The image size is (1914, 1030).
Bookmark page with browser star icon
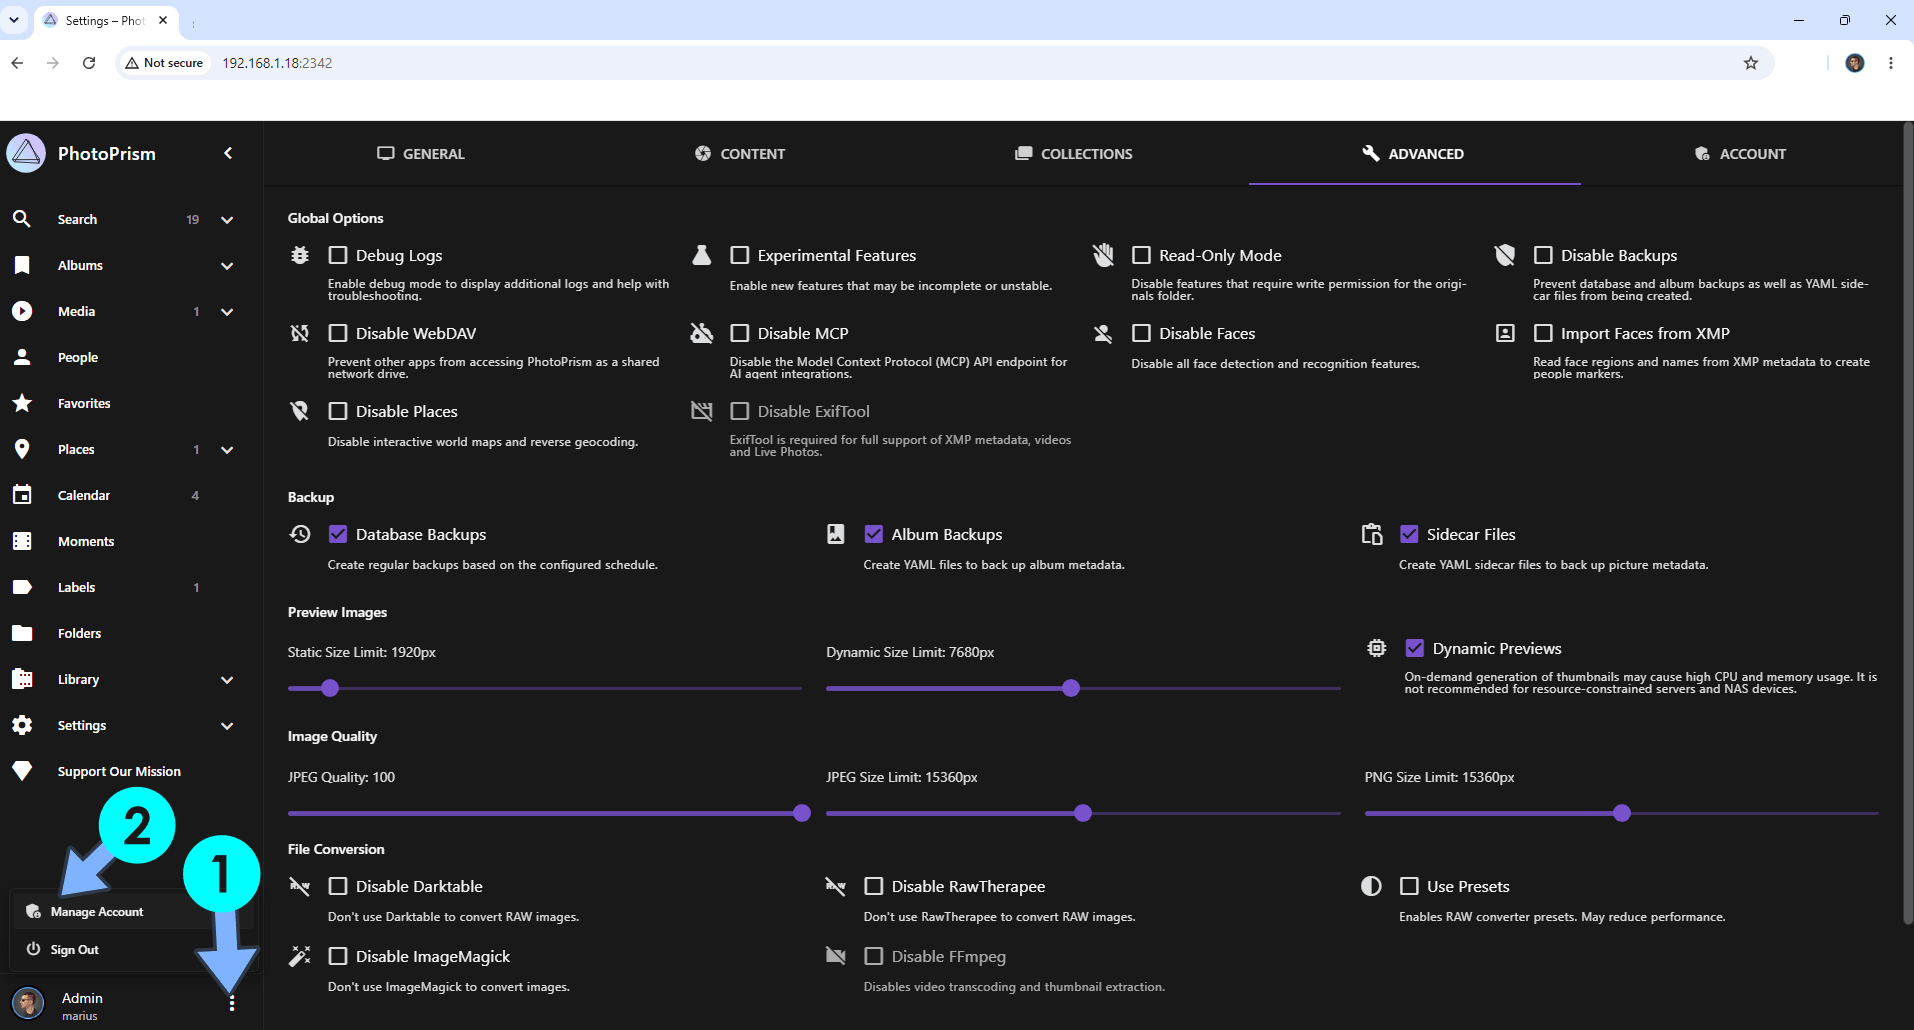tap(1751, 63)
